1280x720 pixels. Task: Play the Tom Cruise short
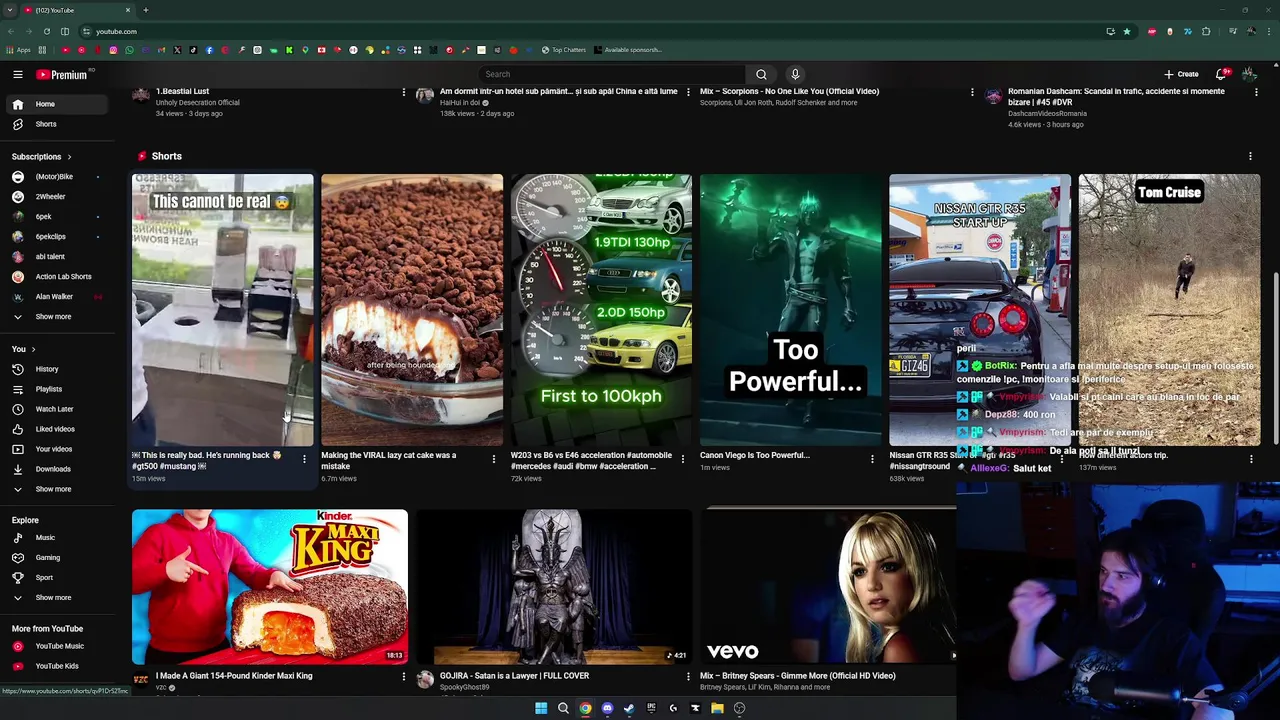coord(1169,310)
